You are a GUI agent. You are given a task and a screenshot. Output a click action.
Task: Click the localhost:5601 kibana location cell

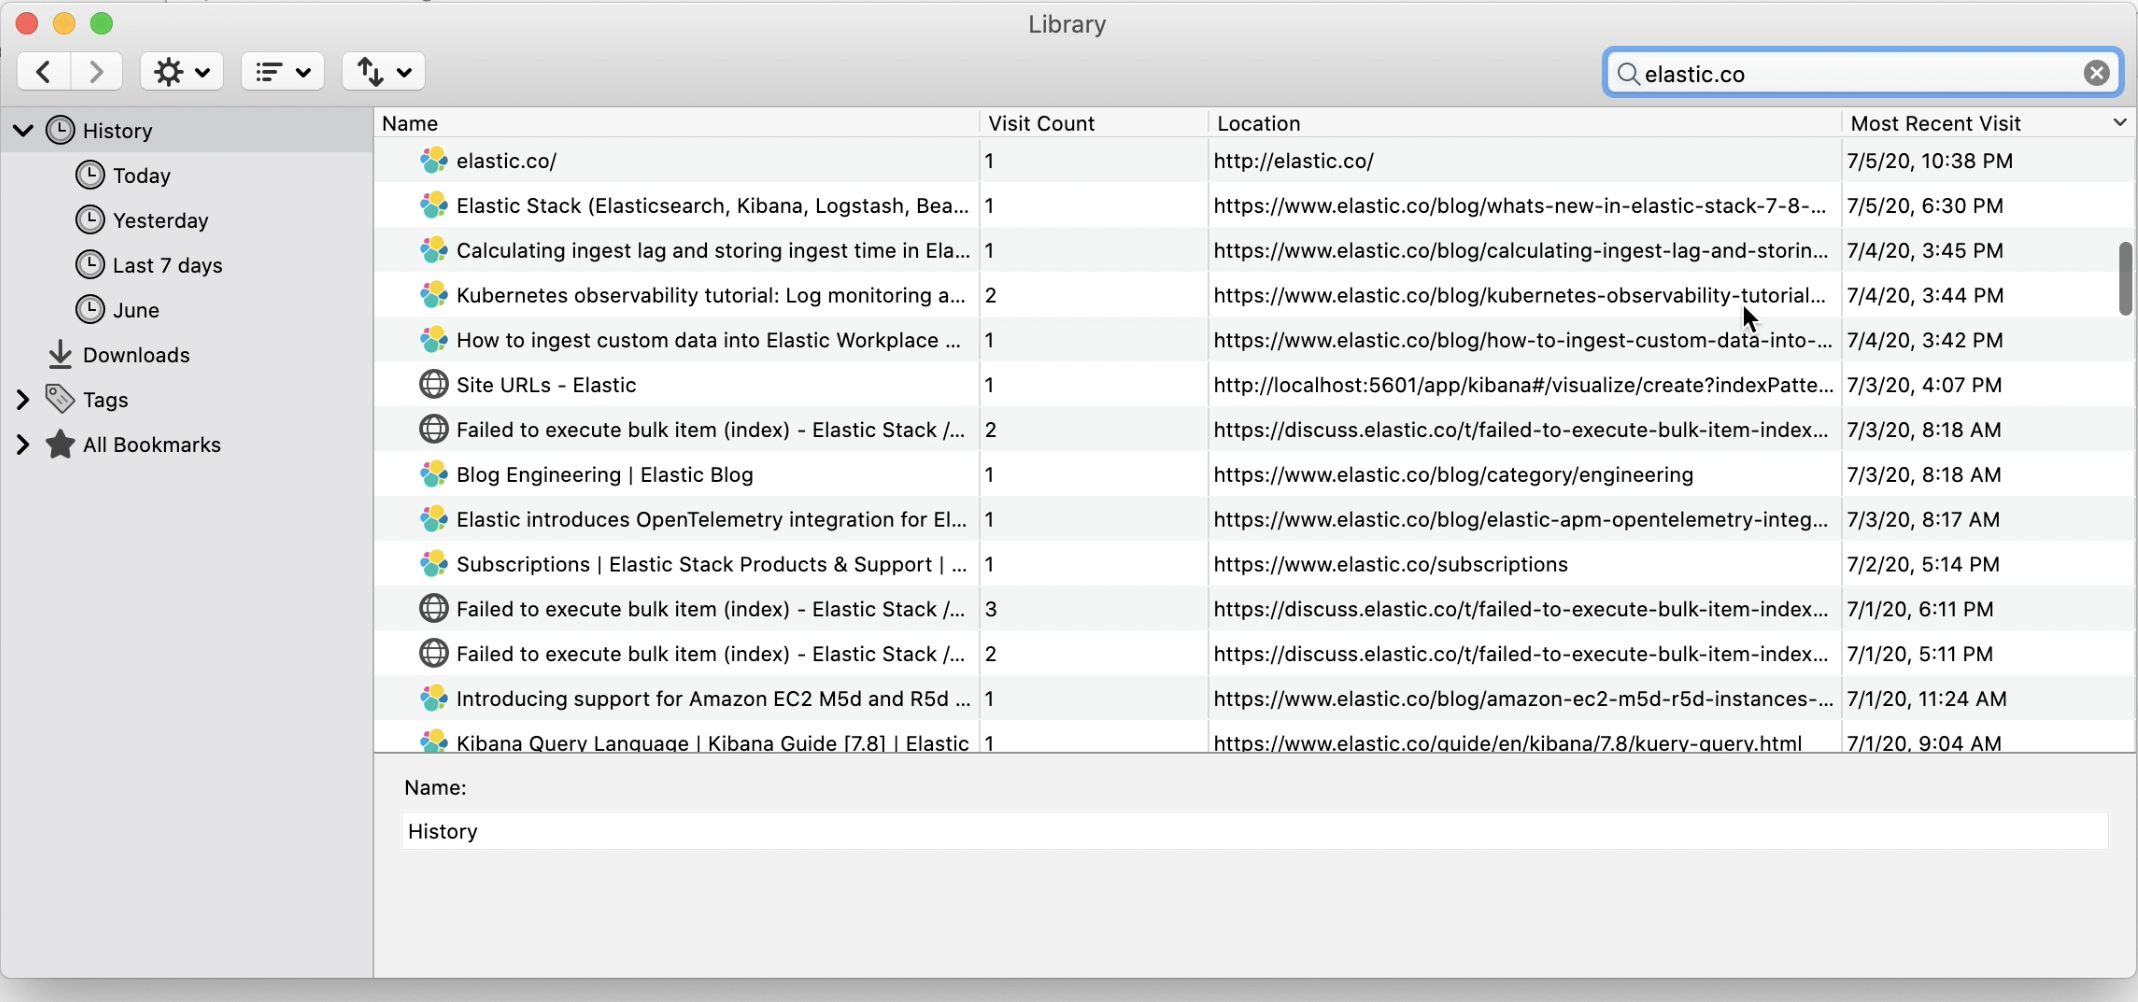(1523, 385)
